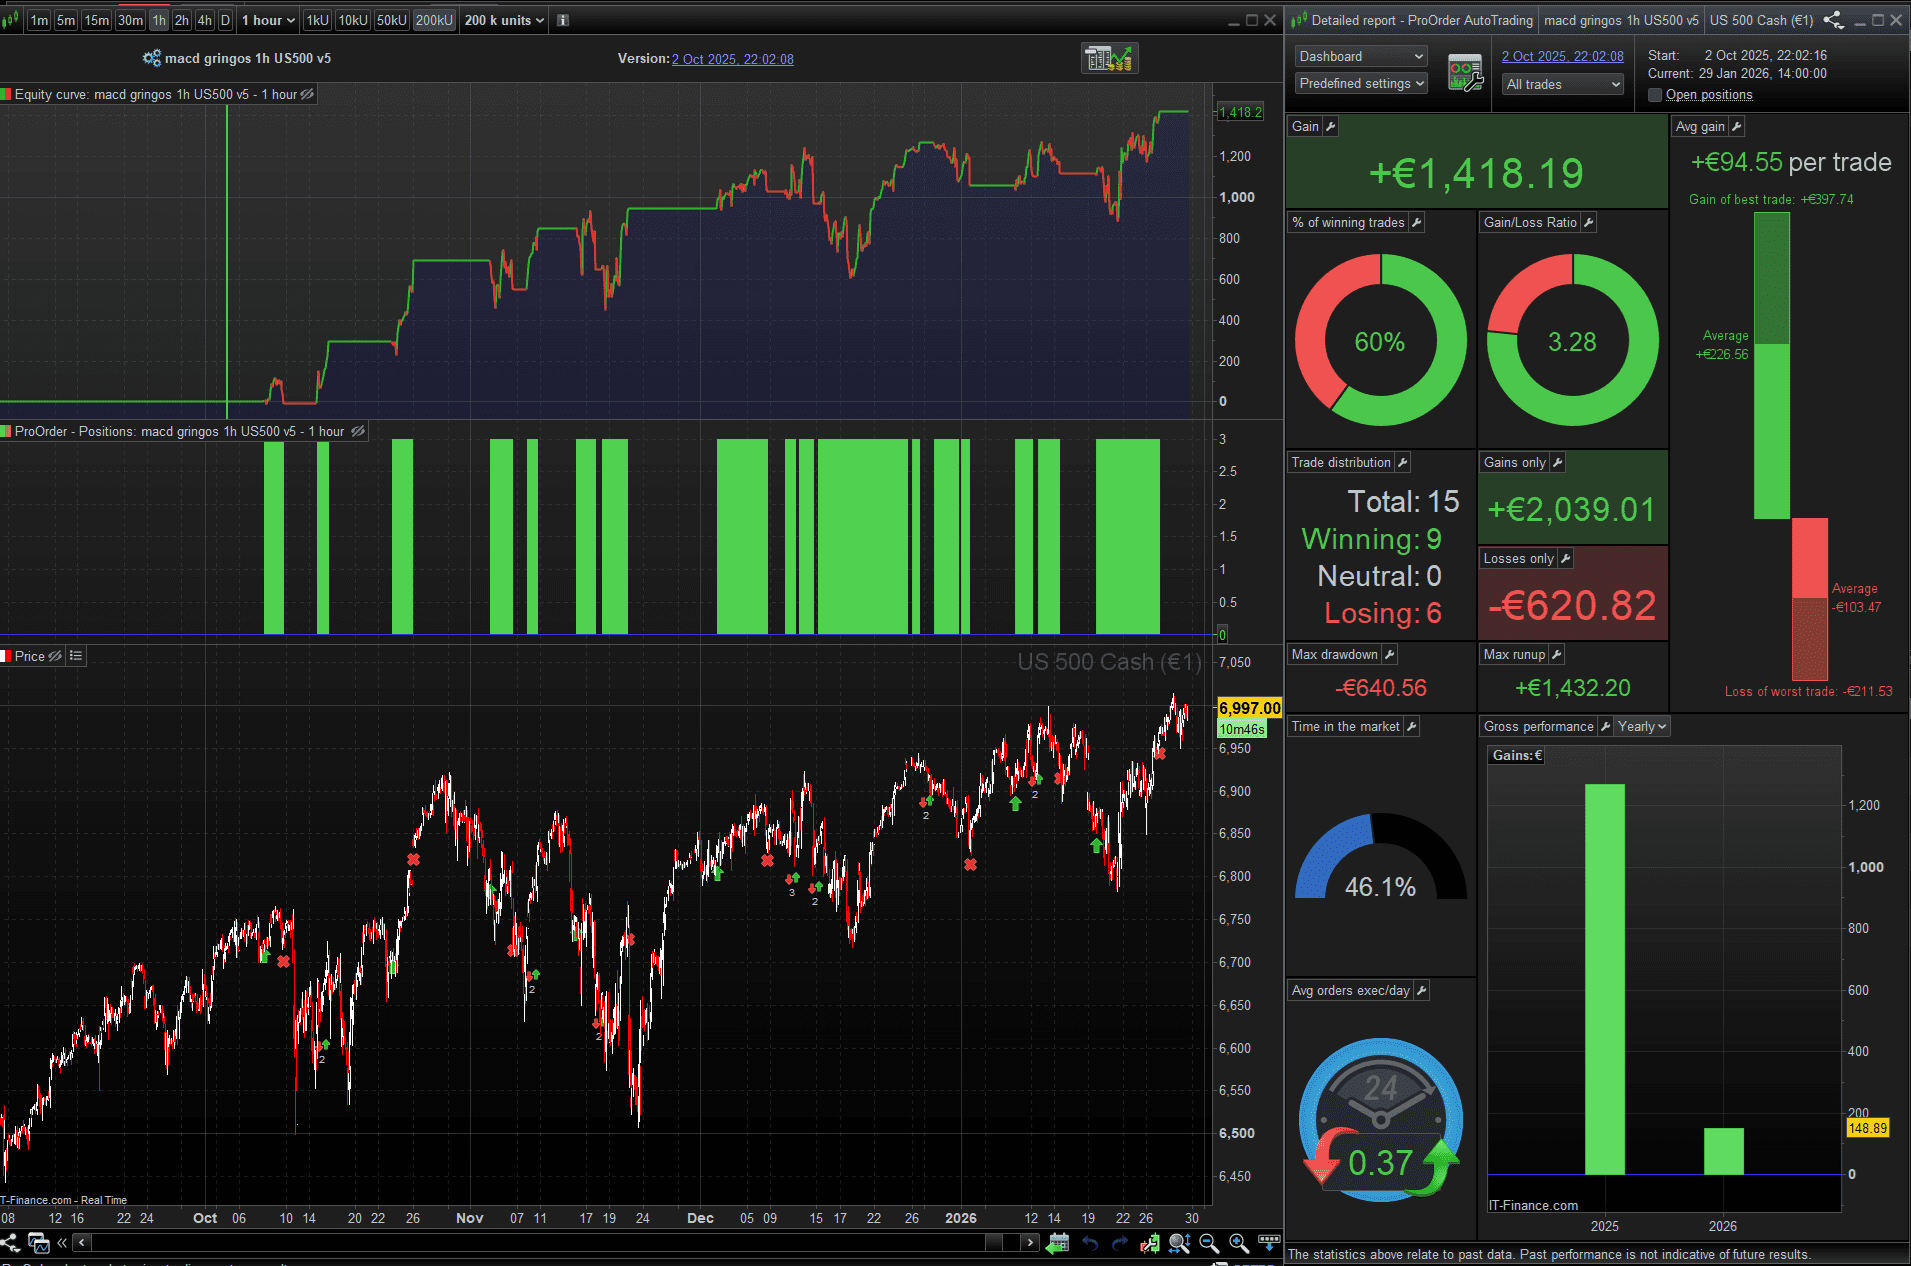
Task: Click the double left chevron in the bottom toolbar
Action: click(62, 1243)
